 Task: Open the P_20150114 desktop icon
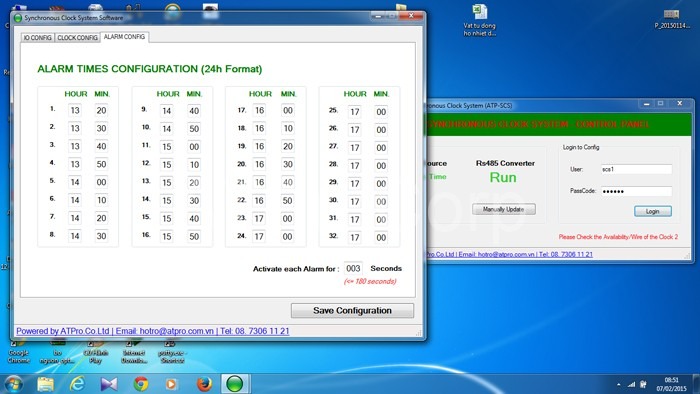(x=671, y=19)
